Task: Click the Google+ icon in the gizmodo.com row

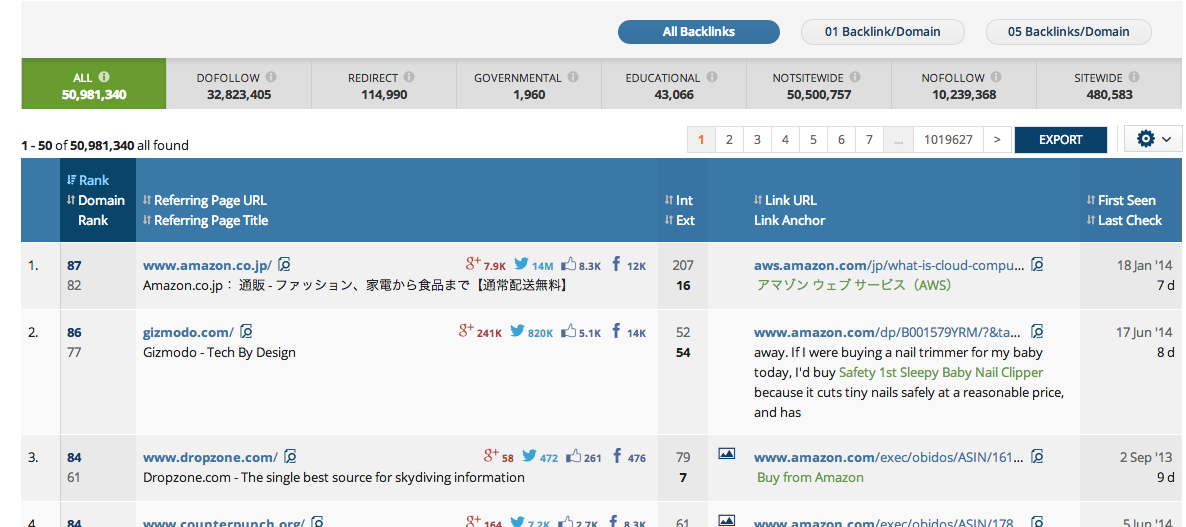Action: click(x=466, y=330)
